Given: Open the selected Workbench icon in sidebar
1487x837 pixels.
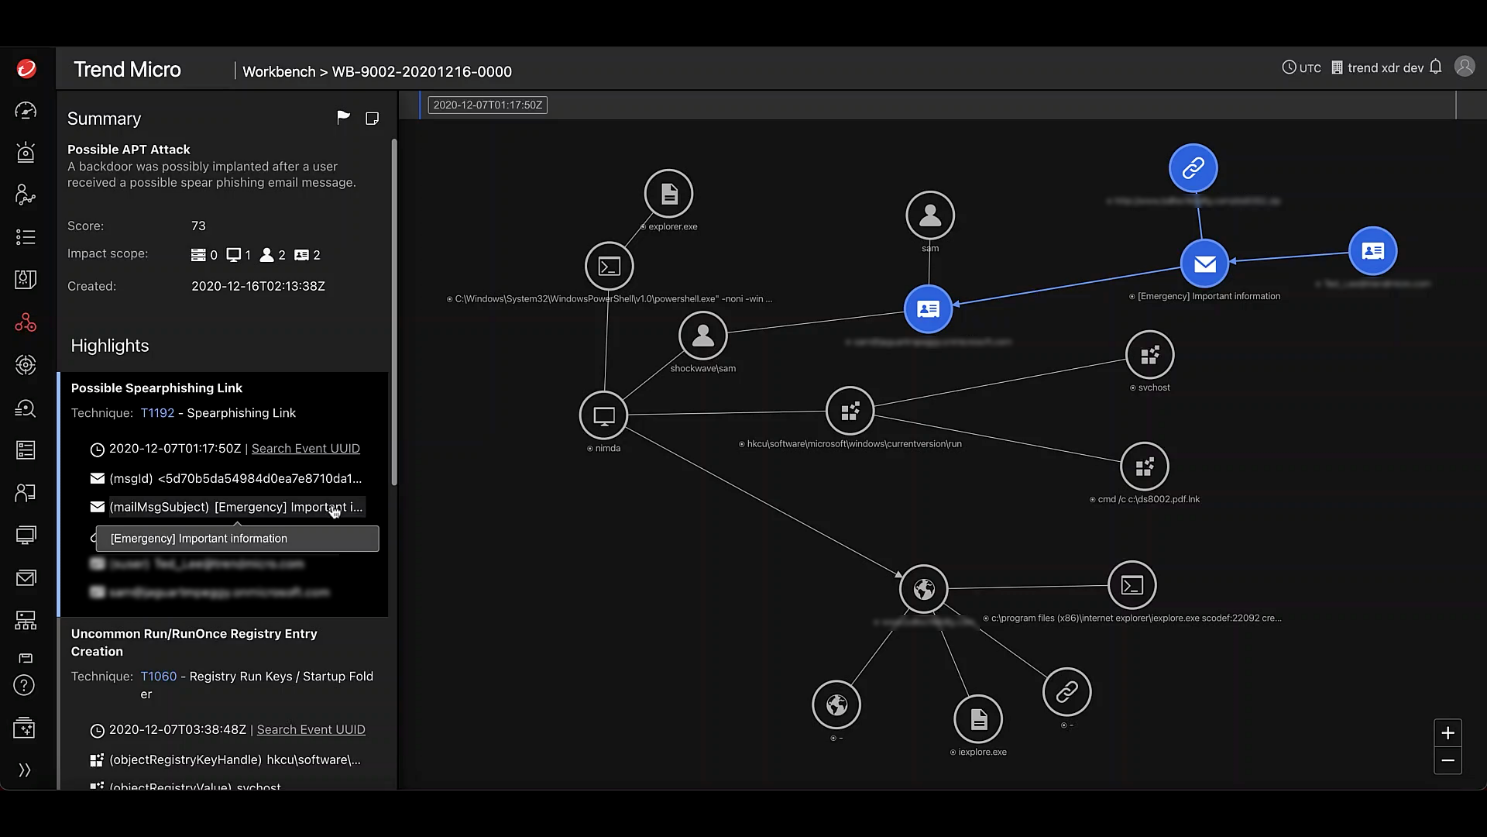Looking at the screenshot, I should pos(26,322).
